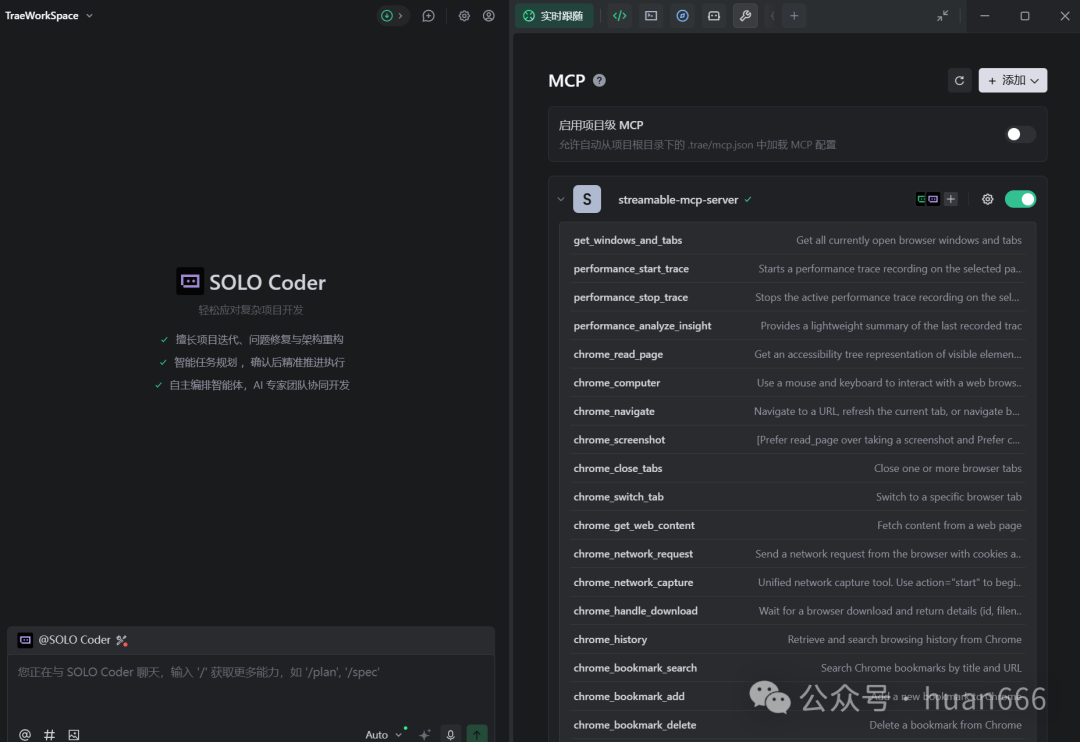Start a new chat with plus bubble icon
Screen dimensions: 1080x742
pos(428,16)
